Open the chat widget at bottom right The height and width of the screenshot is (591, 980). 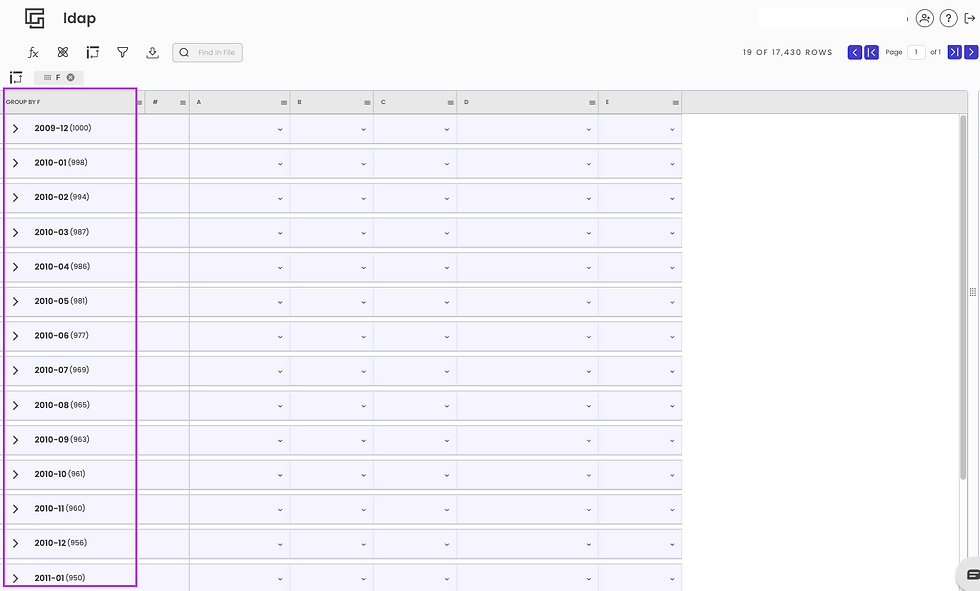pos(971,574)
